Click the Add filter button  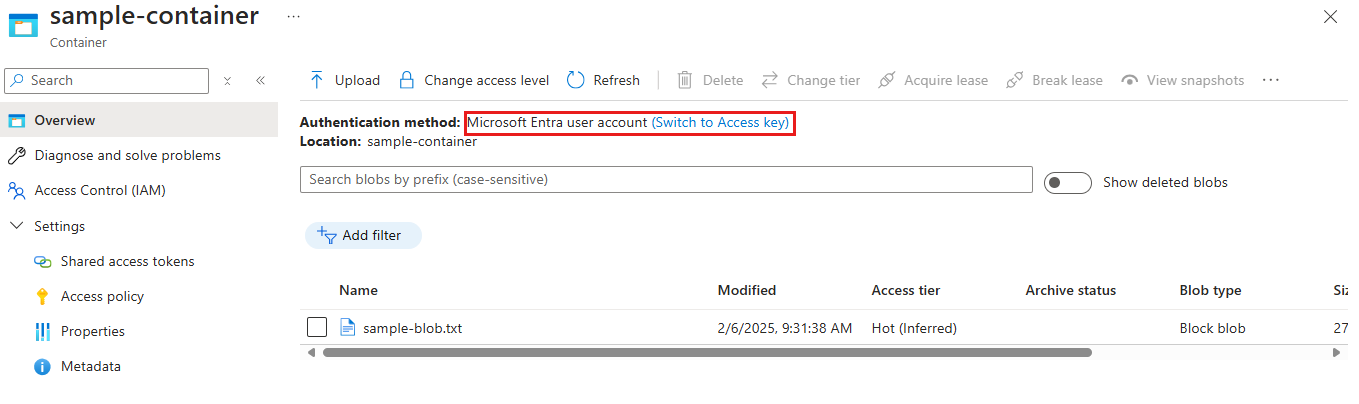(x=363, y=235)
